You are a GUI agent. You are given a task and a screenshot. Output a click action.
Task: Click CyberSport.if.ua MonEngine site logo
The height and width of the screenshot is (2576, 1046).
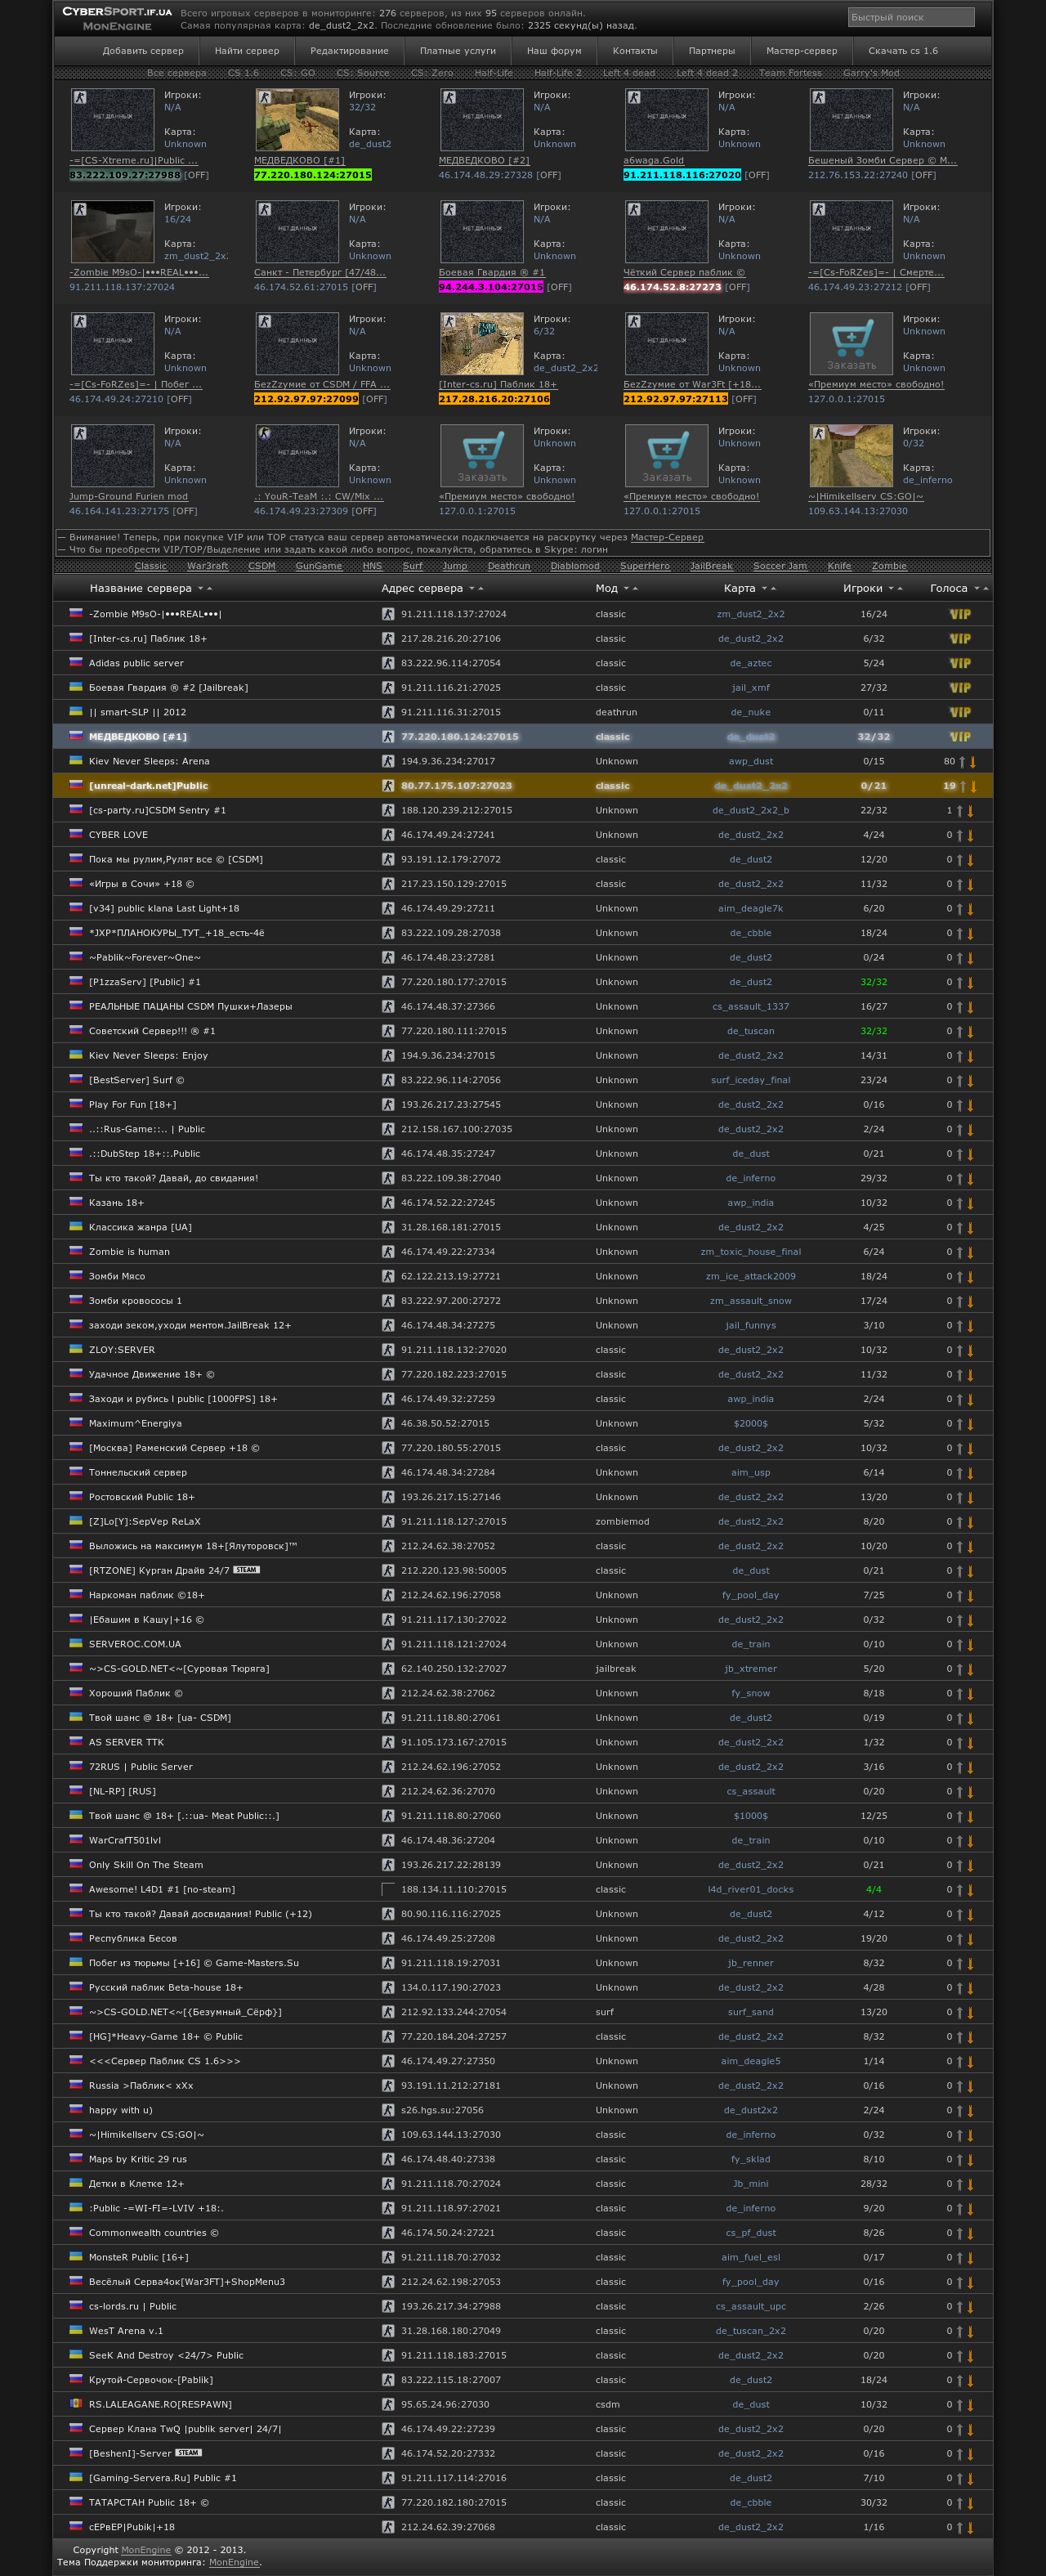(x=117, y=18)
